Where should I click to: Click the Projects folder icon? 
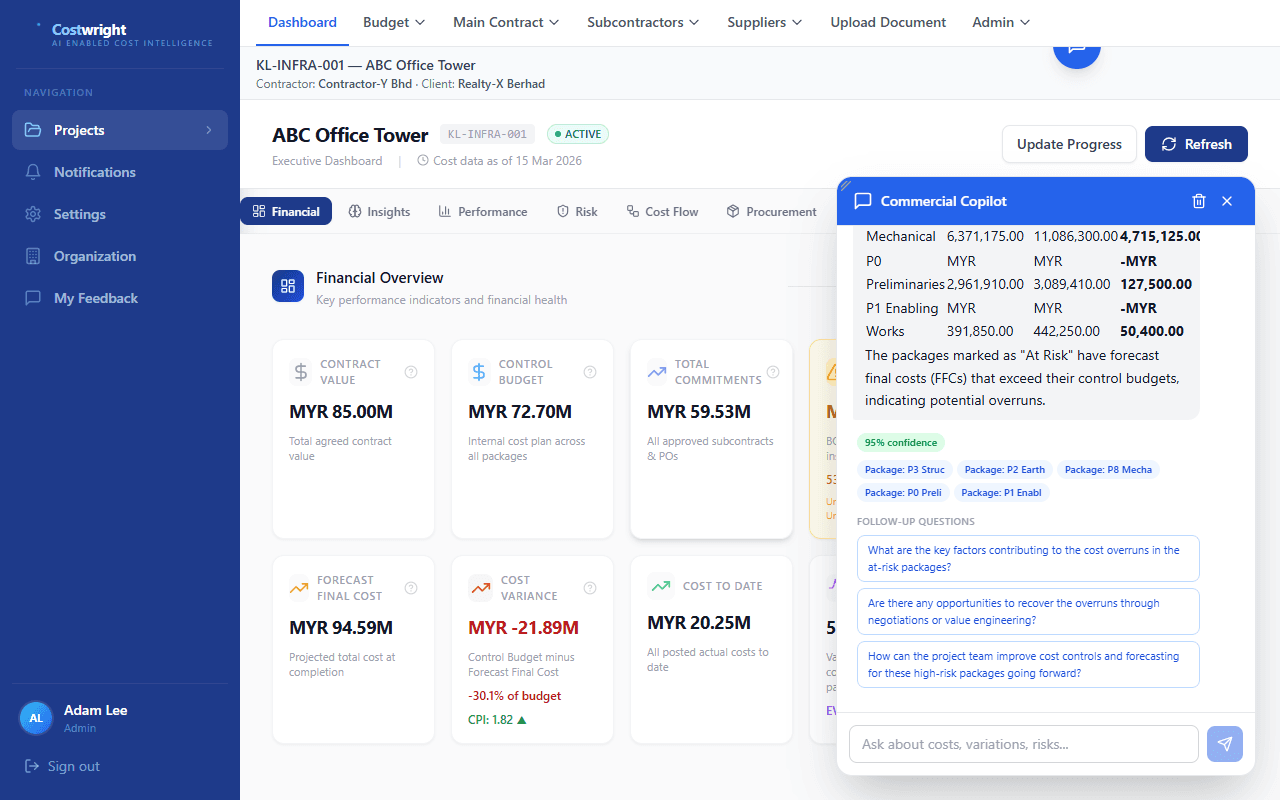(x=33, y=130)
